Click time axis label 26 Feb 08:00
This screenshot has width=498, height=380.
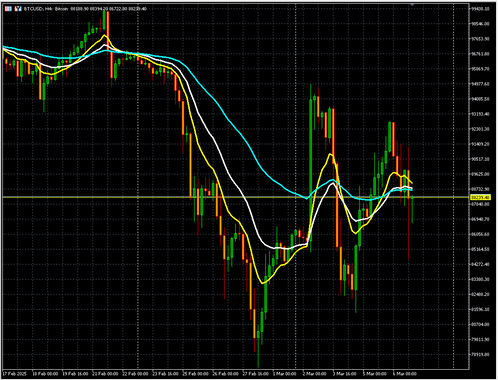(x=225, y=374)
